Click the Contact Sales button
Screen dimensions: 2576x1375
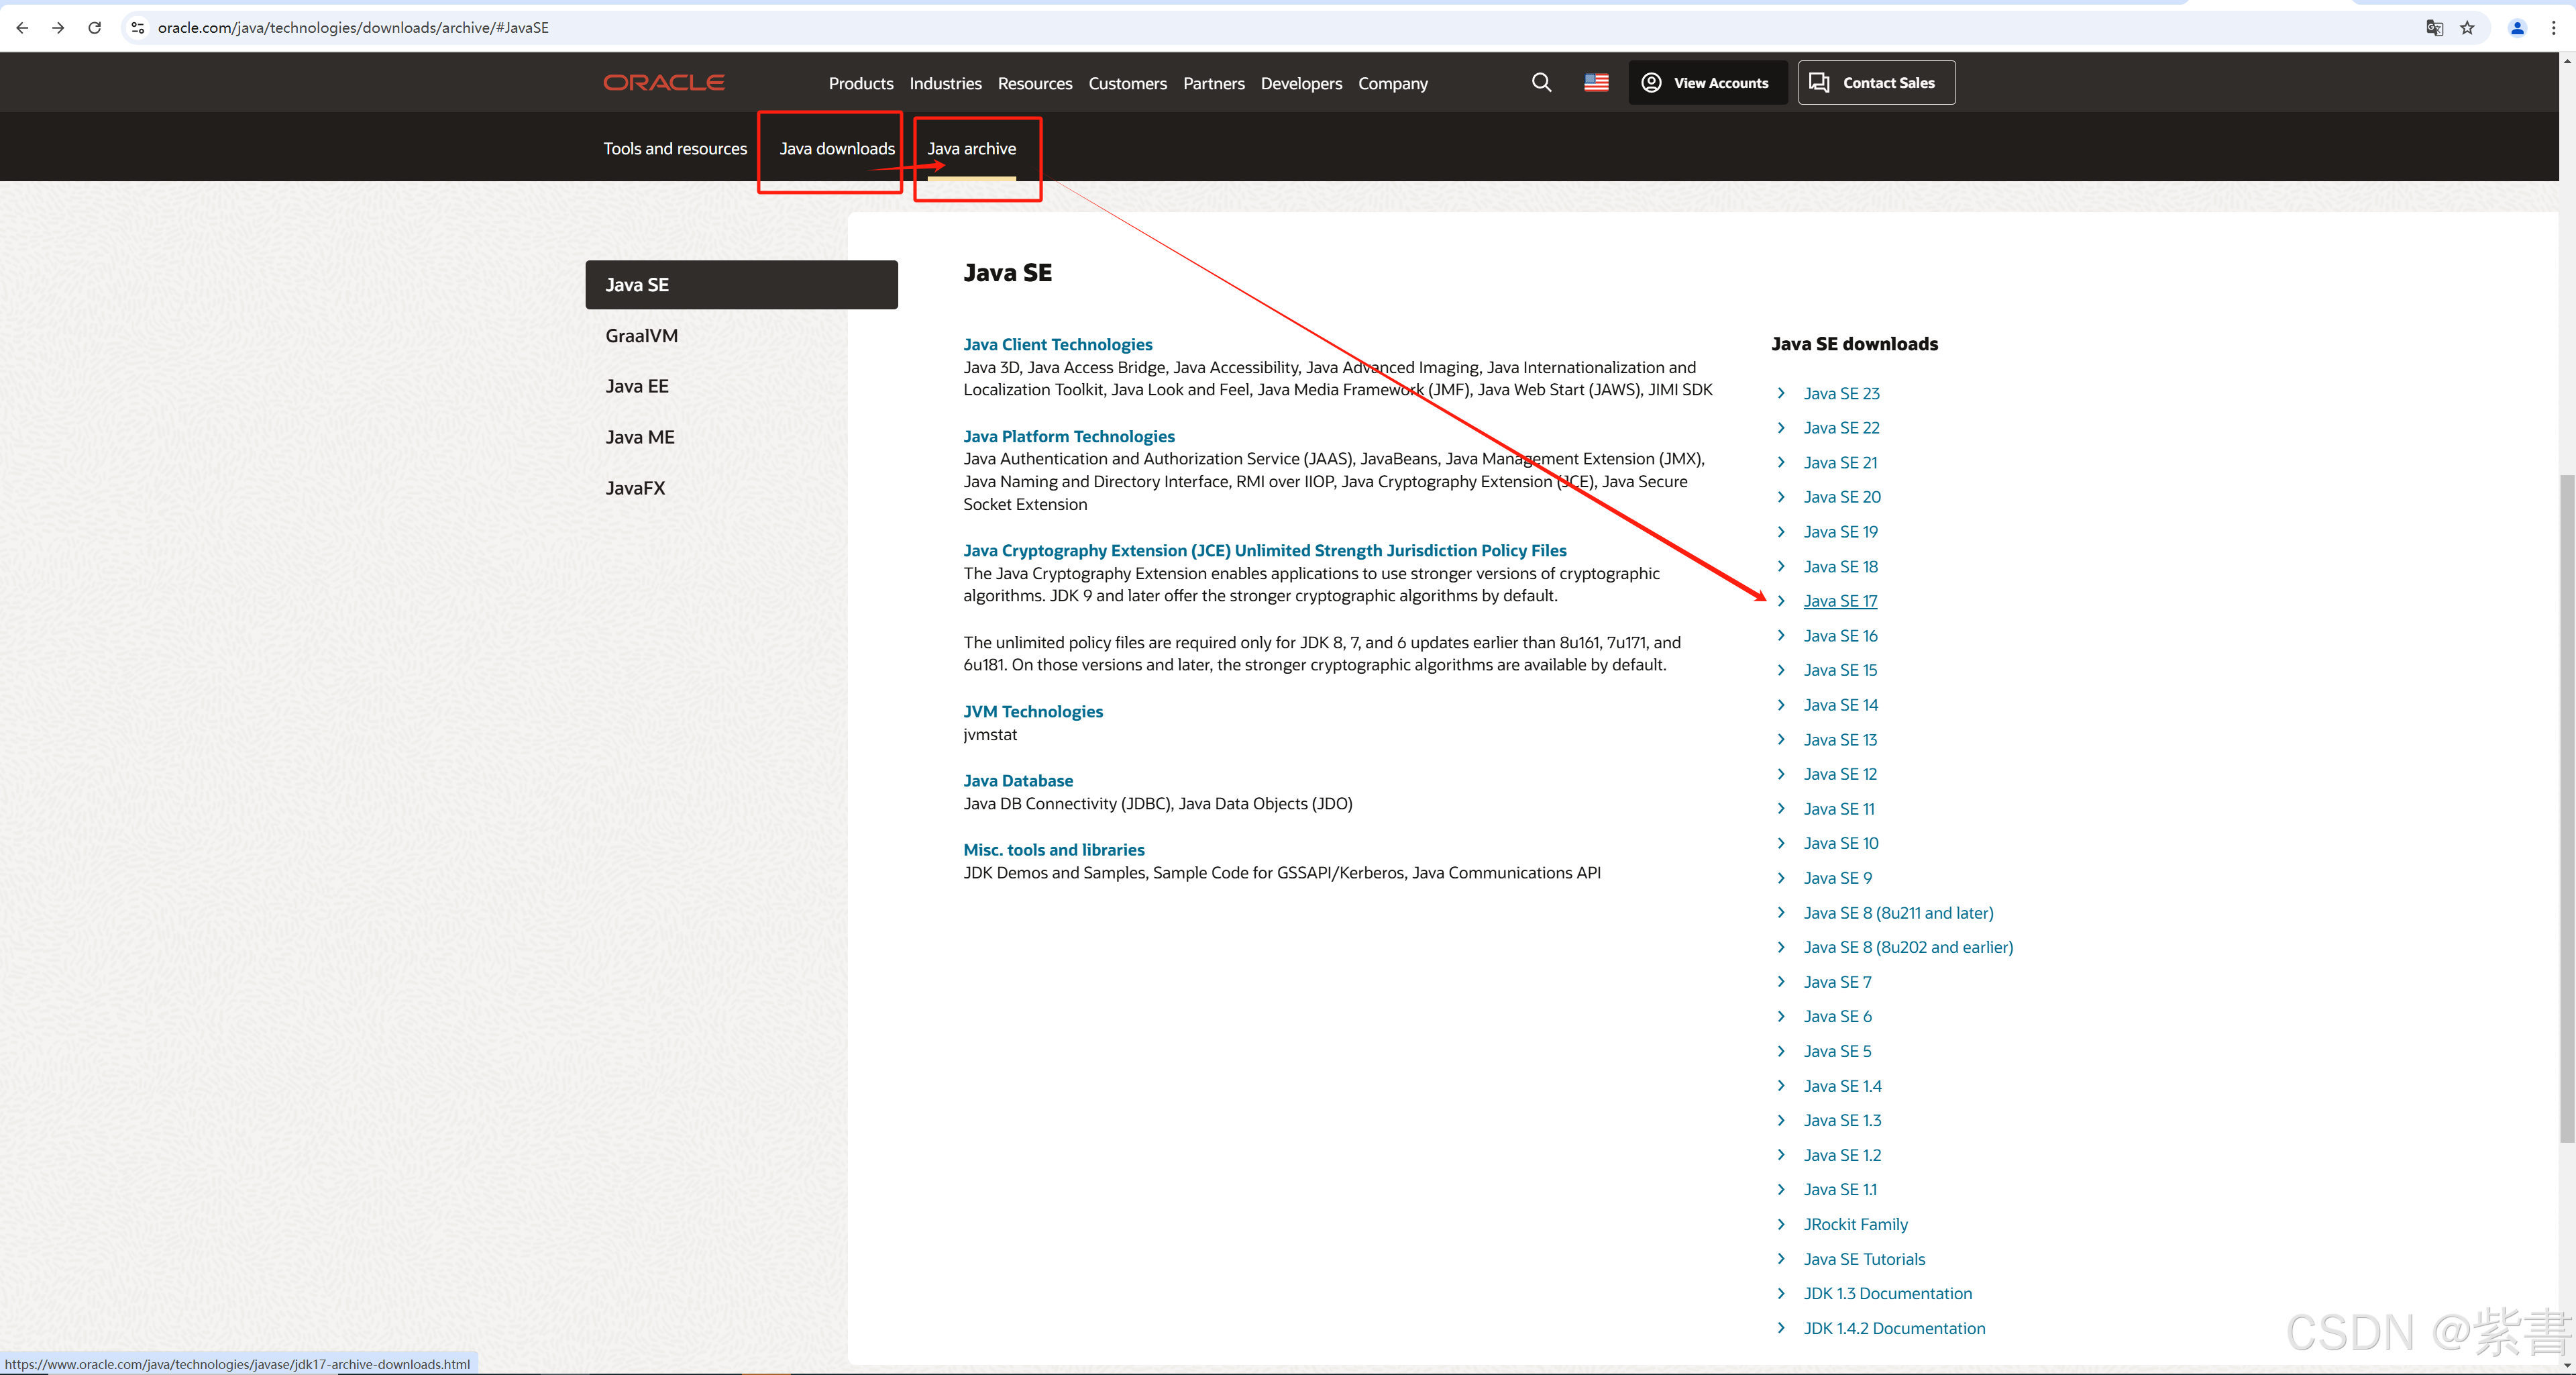(x=1876, y=83)
